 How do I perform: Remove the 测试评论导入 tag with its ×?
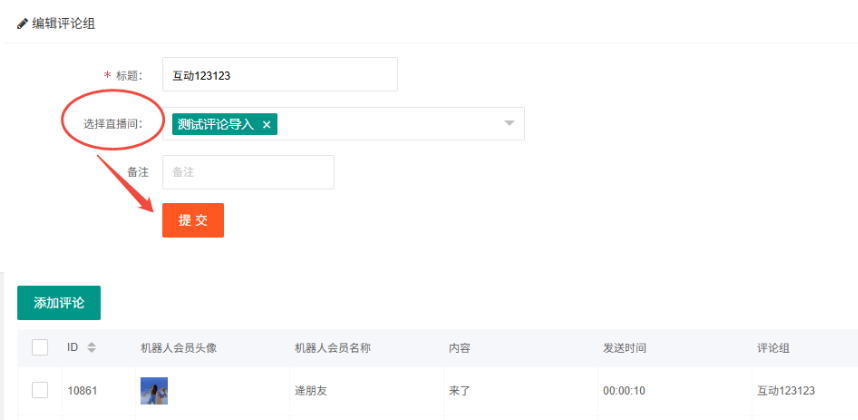click(266, 125)
